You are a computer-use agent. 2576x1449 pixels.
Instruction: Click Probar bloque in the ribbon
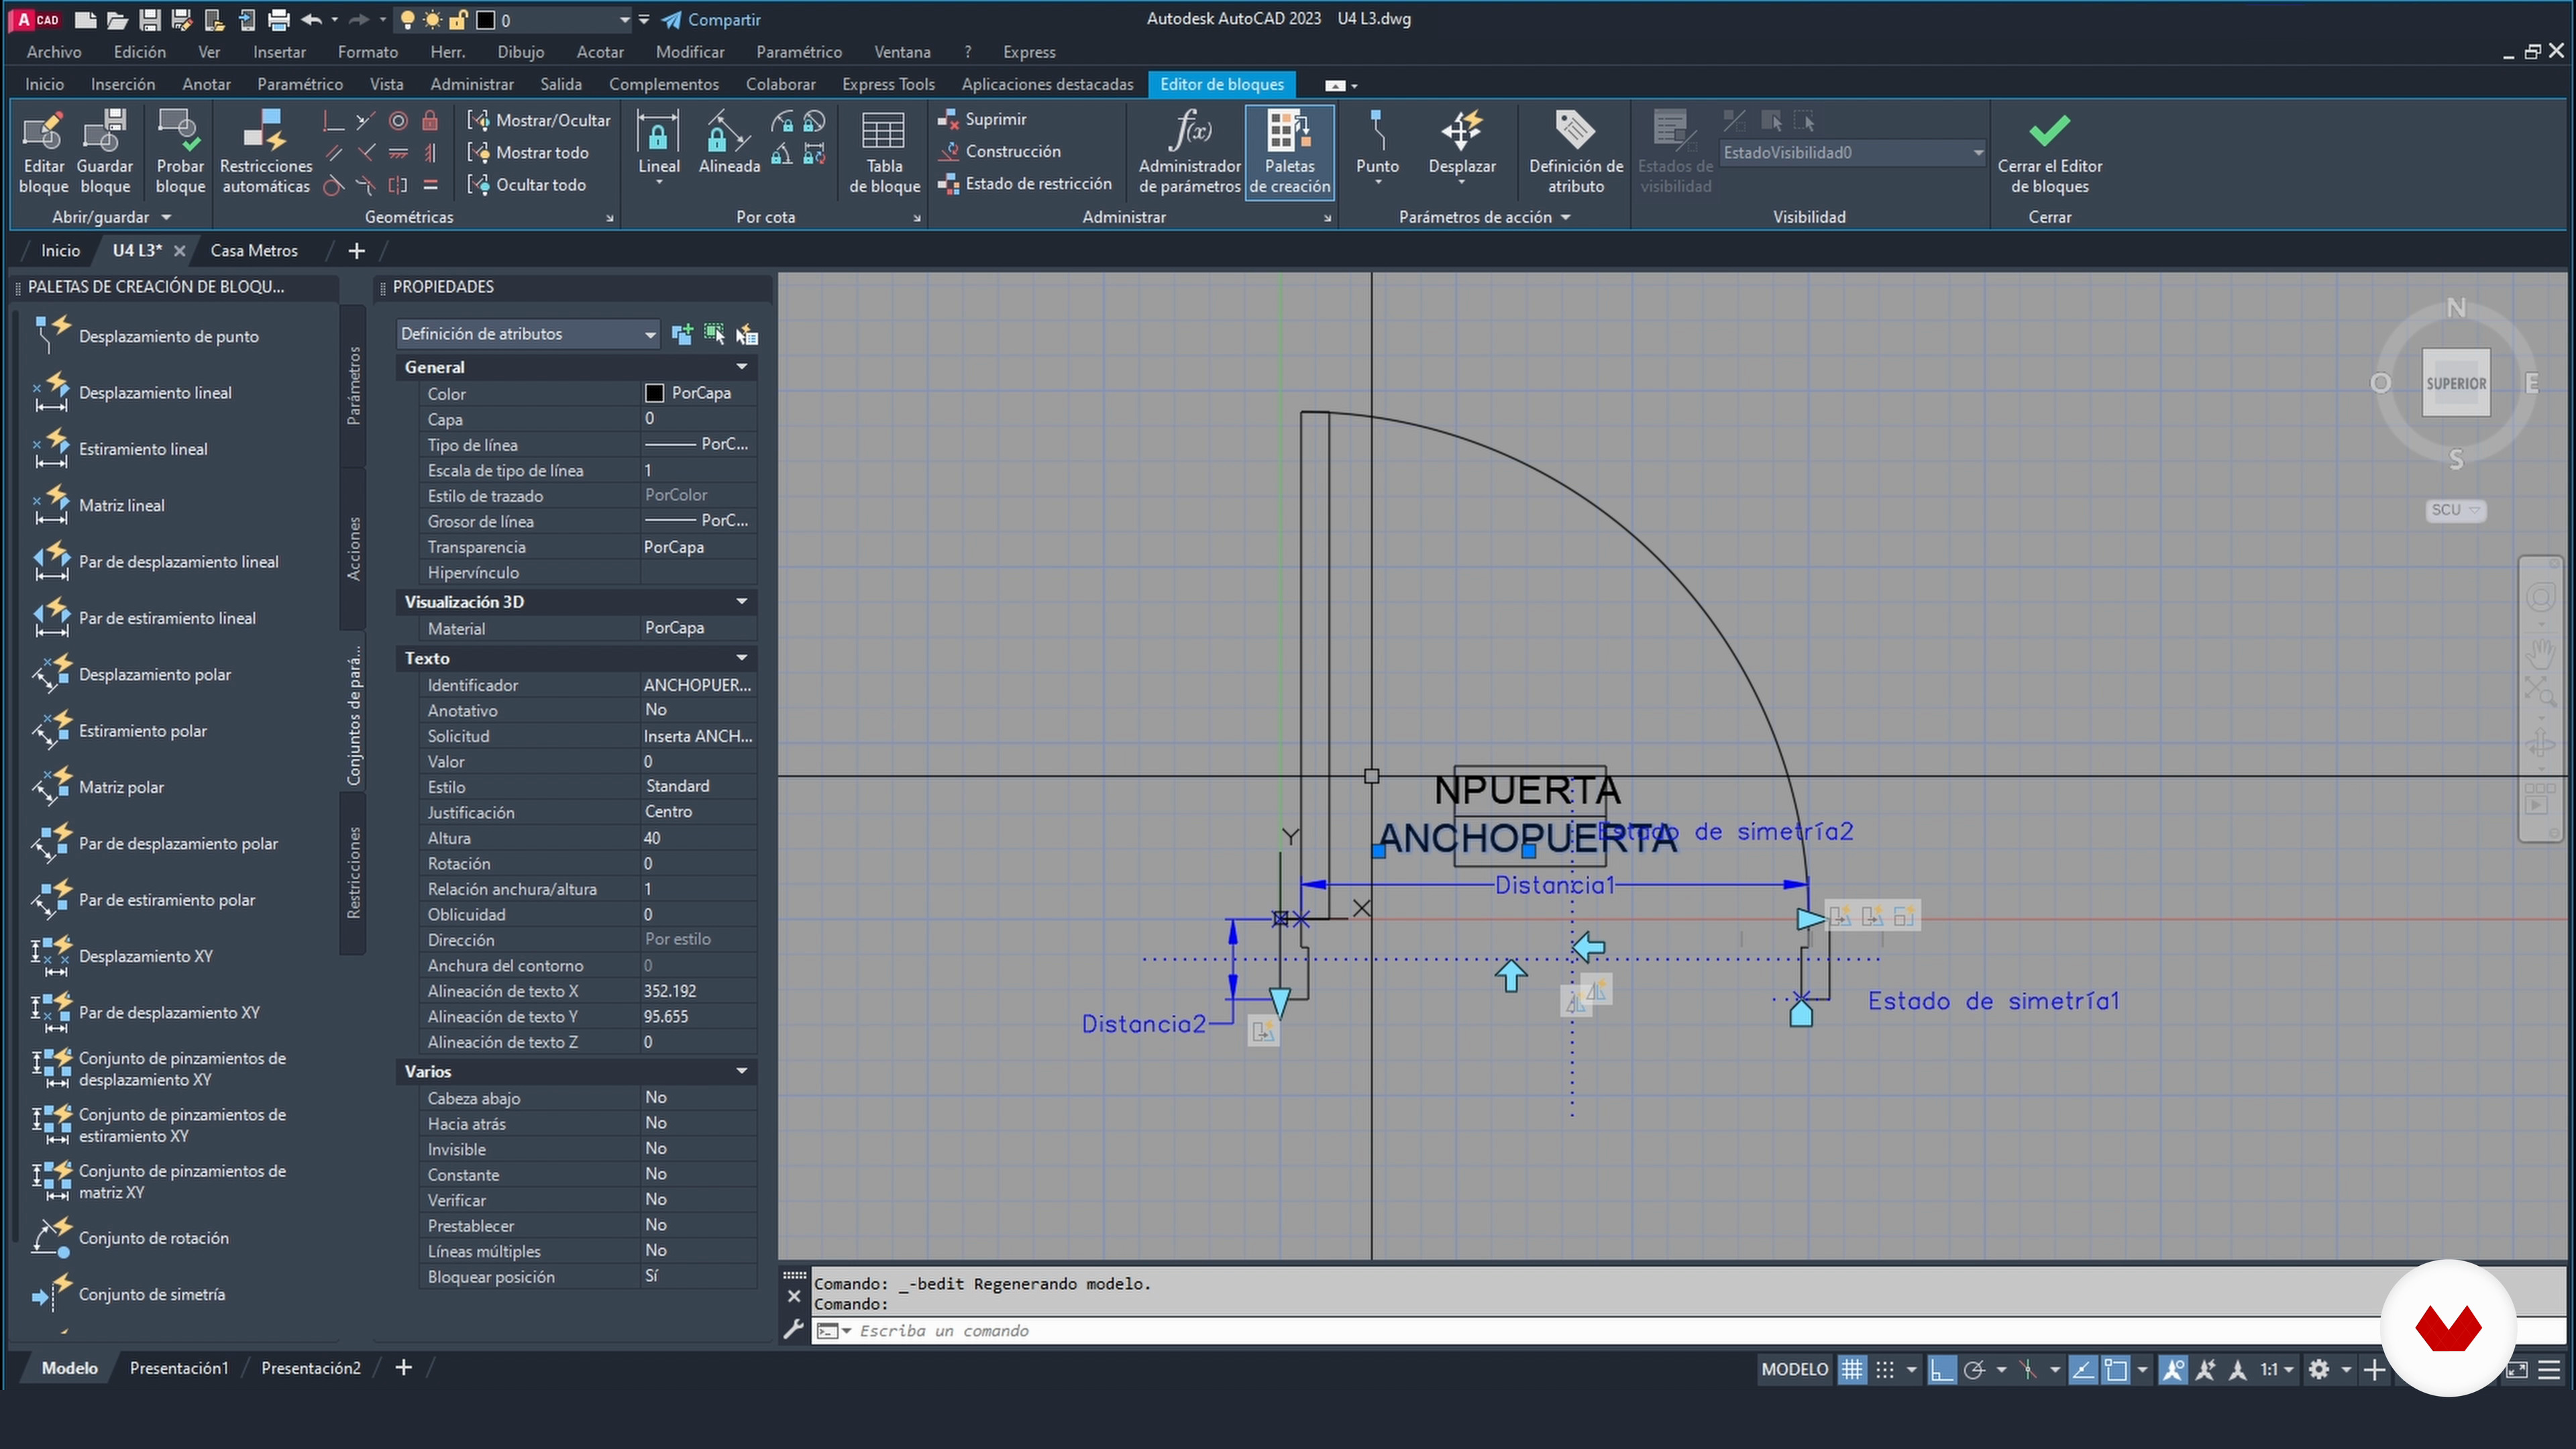point(180,152)
